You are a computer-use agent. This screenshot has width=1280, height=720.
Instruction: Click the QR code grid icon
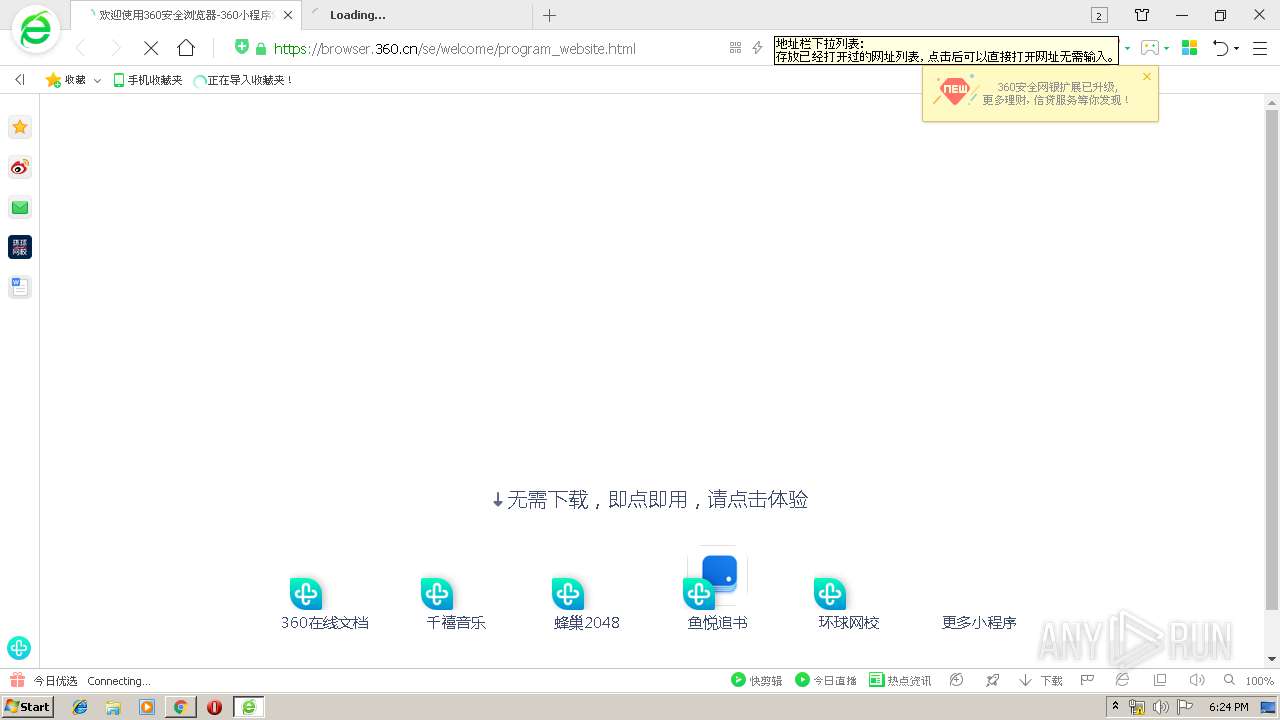[x=735, y=48]
